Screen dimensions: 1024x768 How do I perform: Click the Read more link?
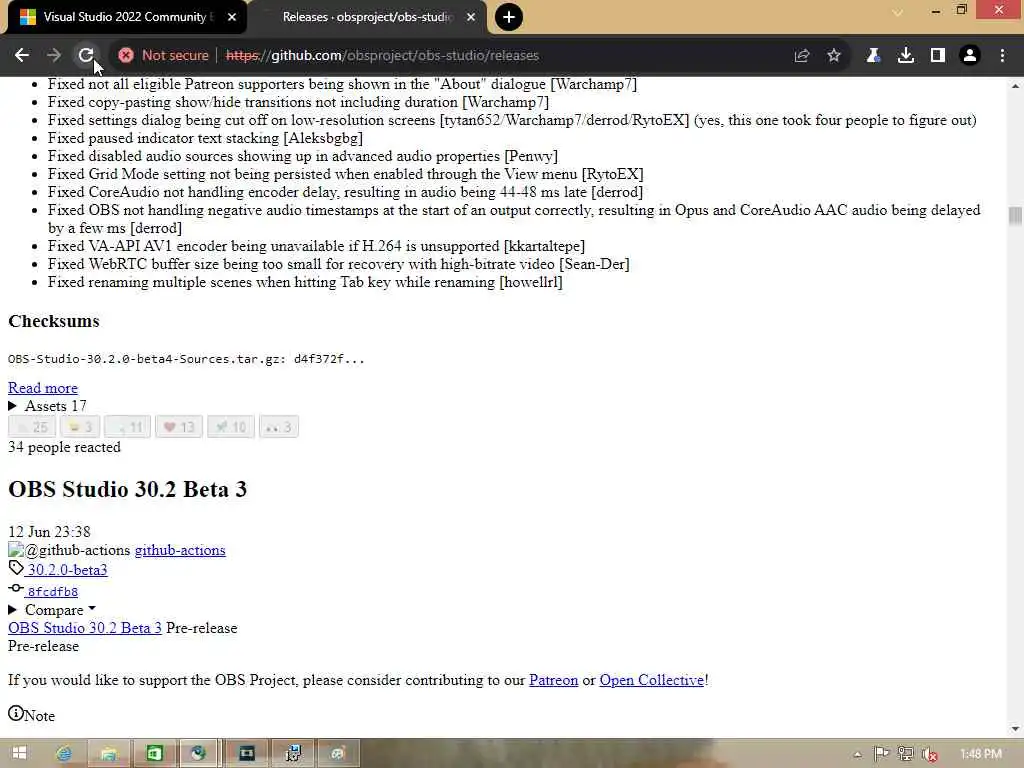tap(42, 388)
